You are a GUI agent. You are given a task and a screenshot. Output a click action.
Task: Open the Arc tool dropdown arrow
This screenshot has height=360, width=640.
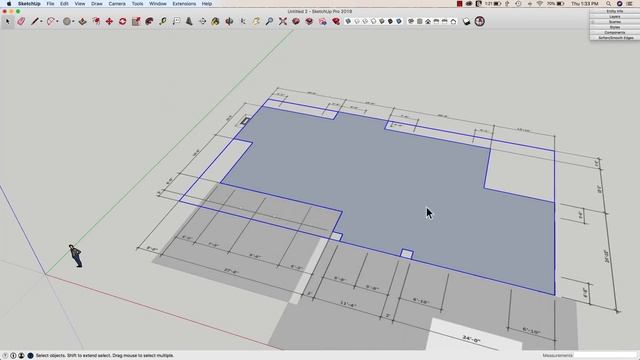(x=57, y=22)
